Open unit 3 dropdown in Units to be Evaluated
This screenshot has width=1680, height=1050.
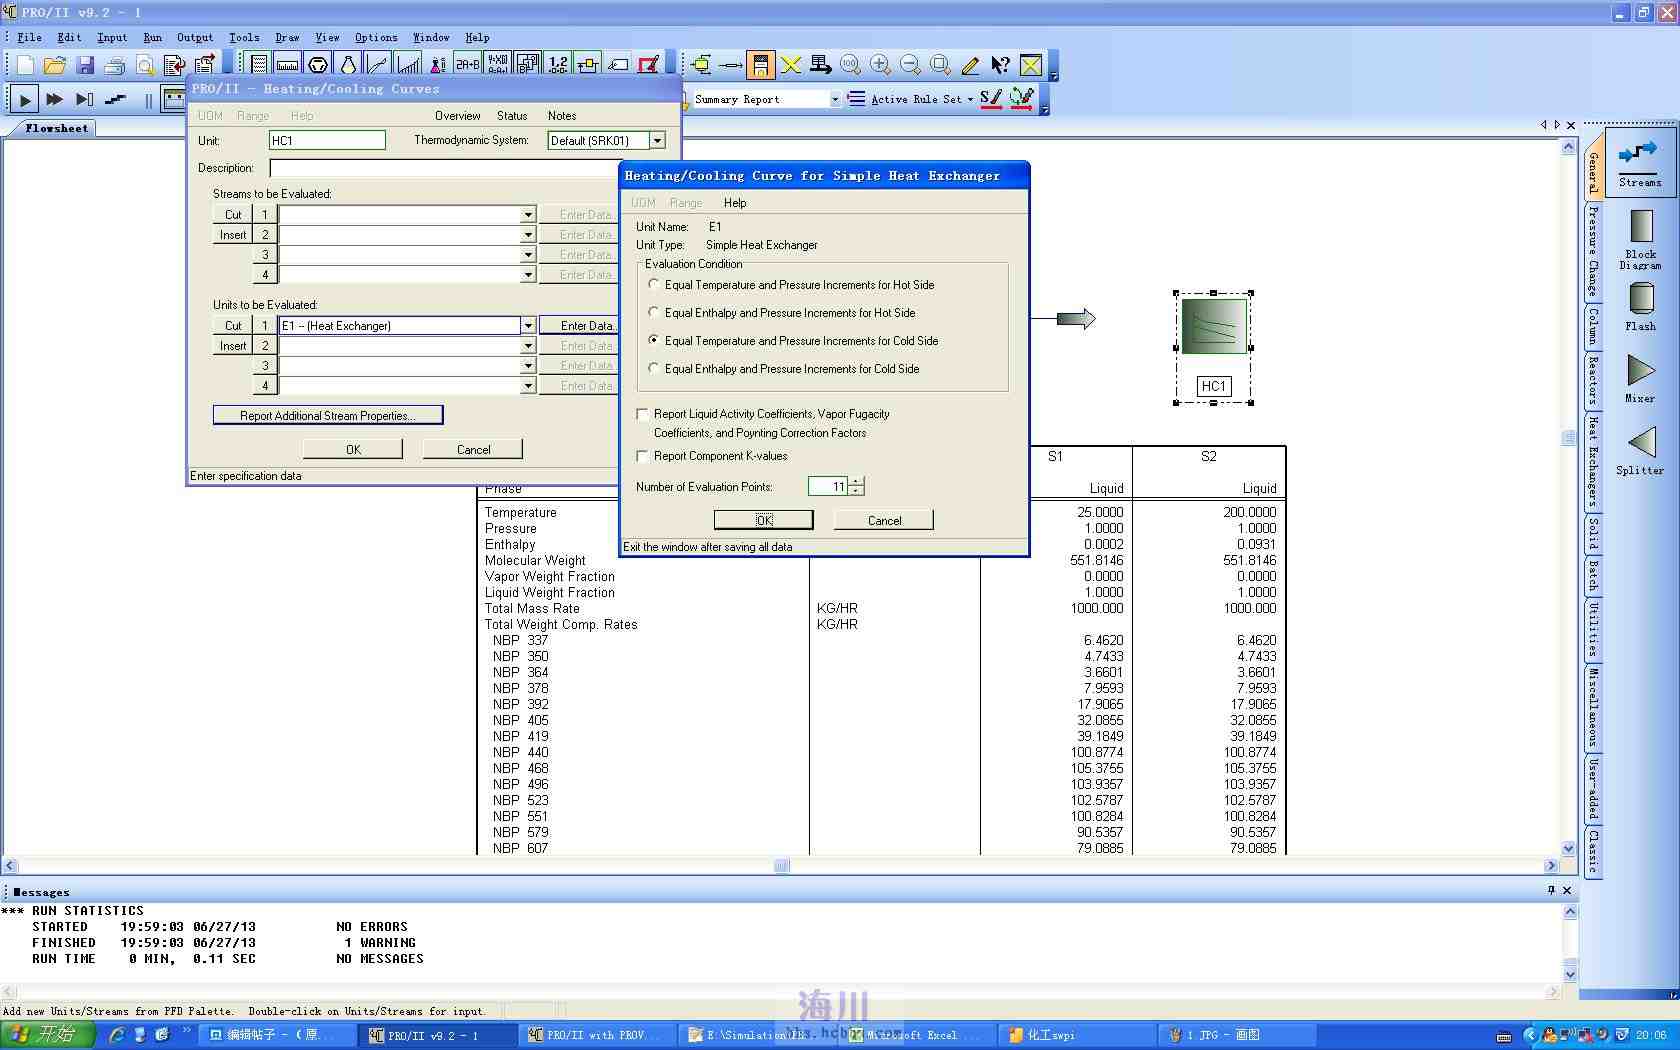[x=528, y=366]
